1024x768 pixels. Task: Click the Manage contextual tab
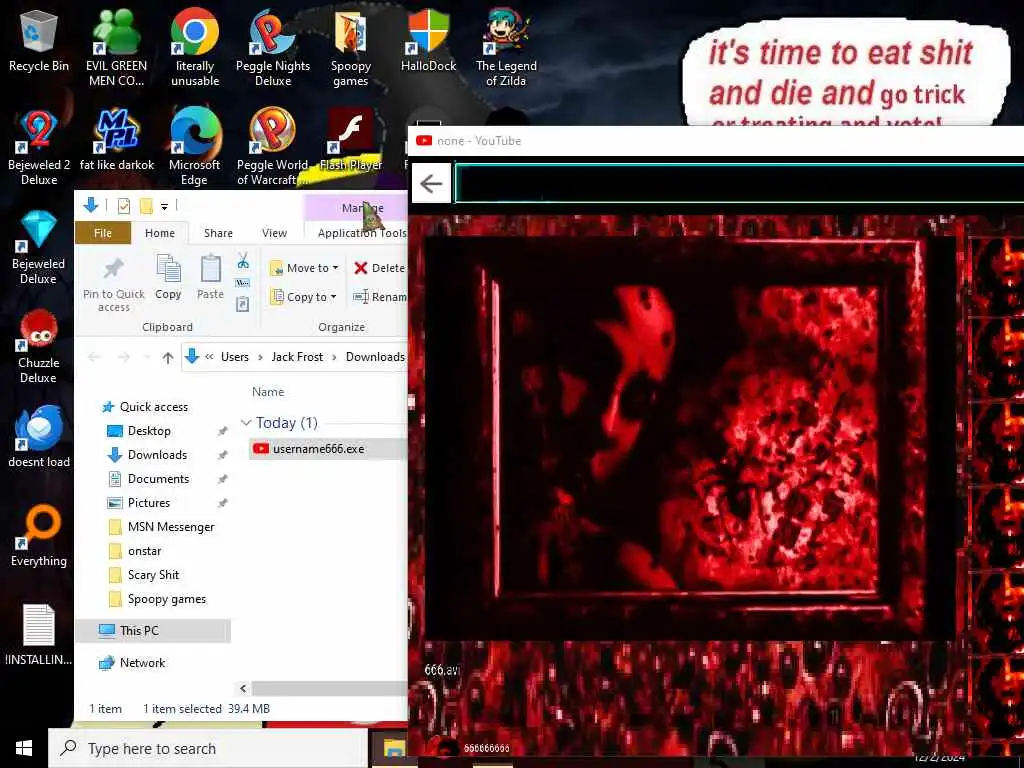(356, 208)
